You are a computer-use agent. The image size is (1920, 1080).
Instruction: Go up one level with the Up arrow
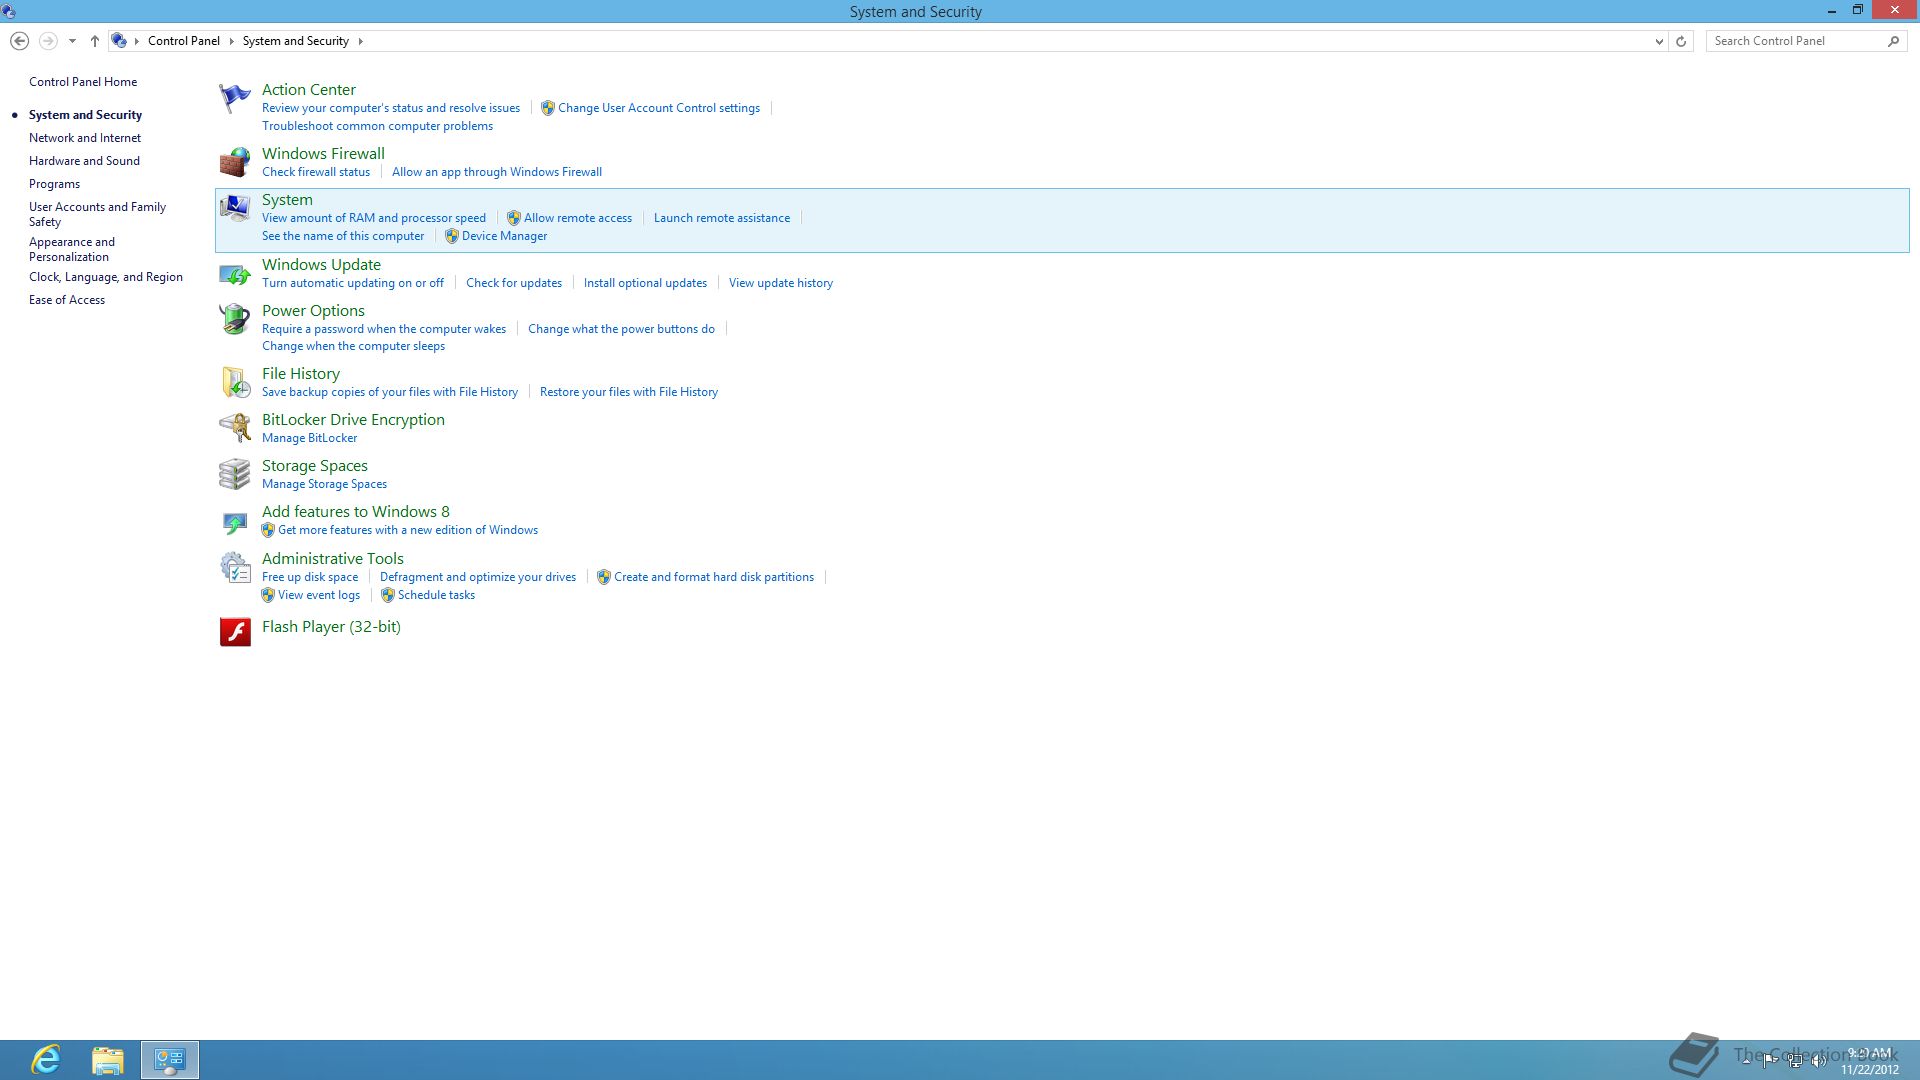pyautogui.click(x=95, y=41)
